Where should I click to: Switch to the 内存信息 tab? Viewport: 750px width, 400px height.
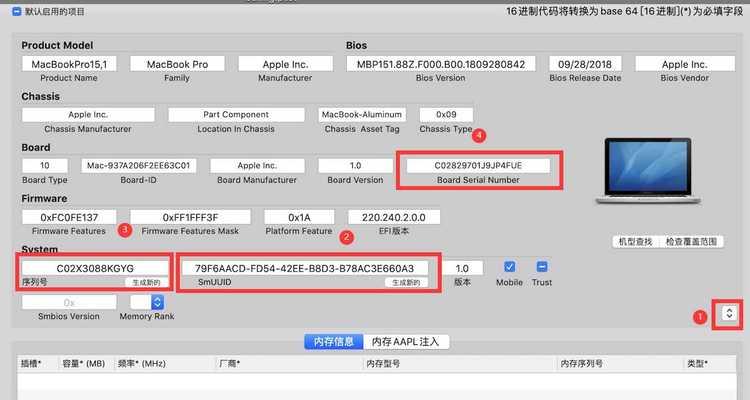tap(334, 342)
